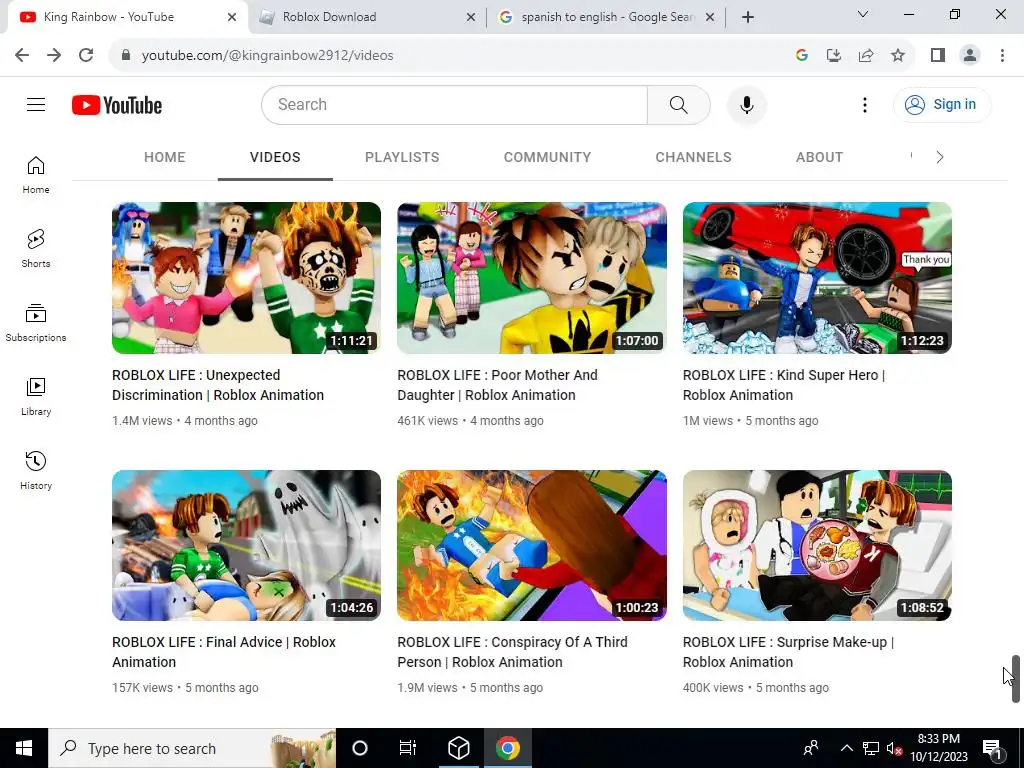Click the page vertical scrollbar thumb
This screenshot has height=768, width=1024.
coord(1016,679)
